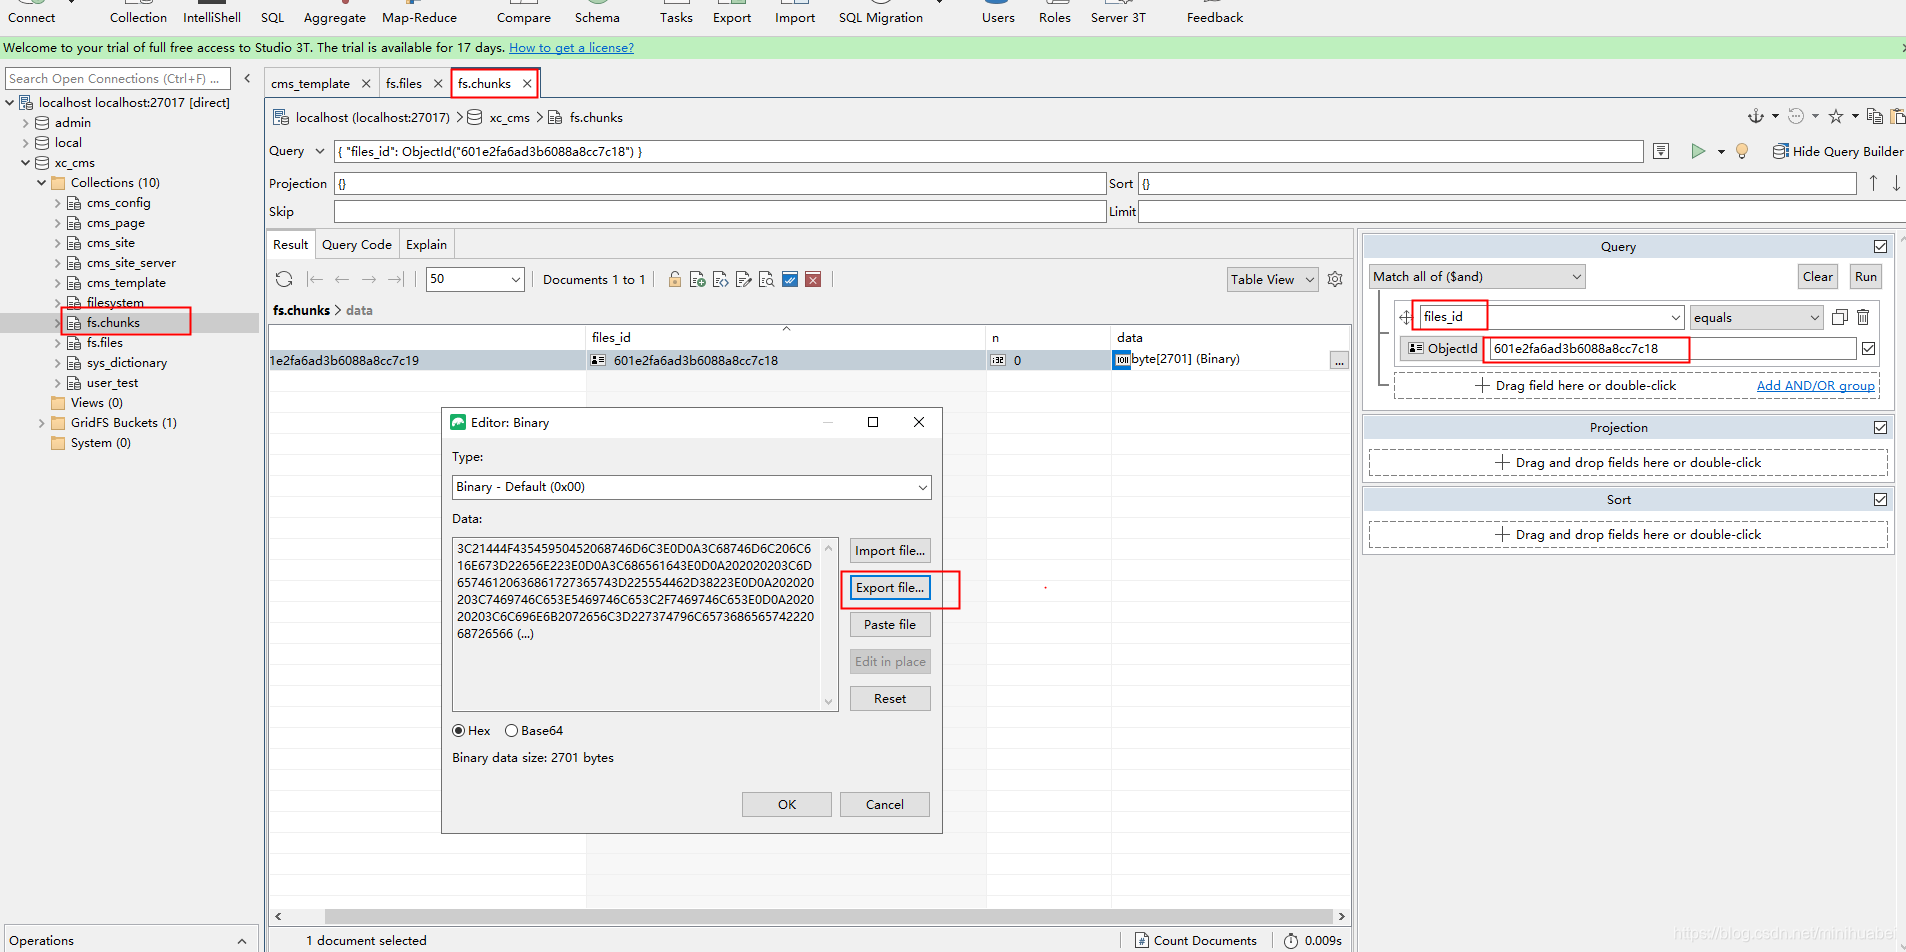Toggle the Query section checkbox
This screenshot has width=1906, height=952.
(1880, 246)
